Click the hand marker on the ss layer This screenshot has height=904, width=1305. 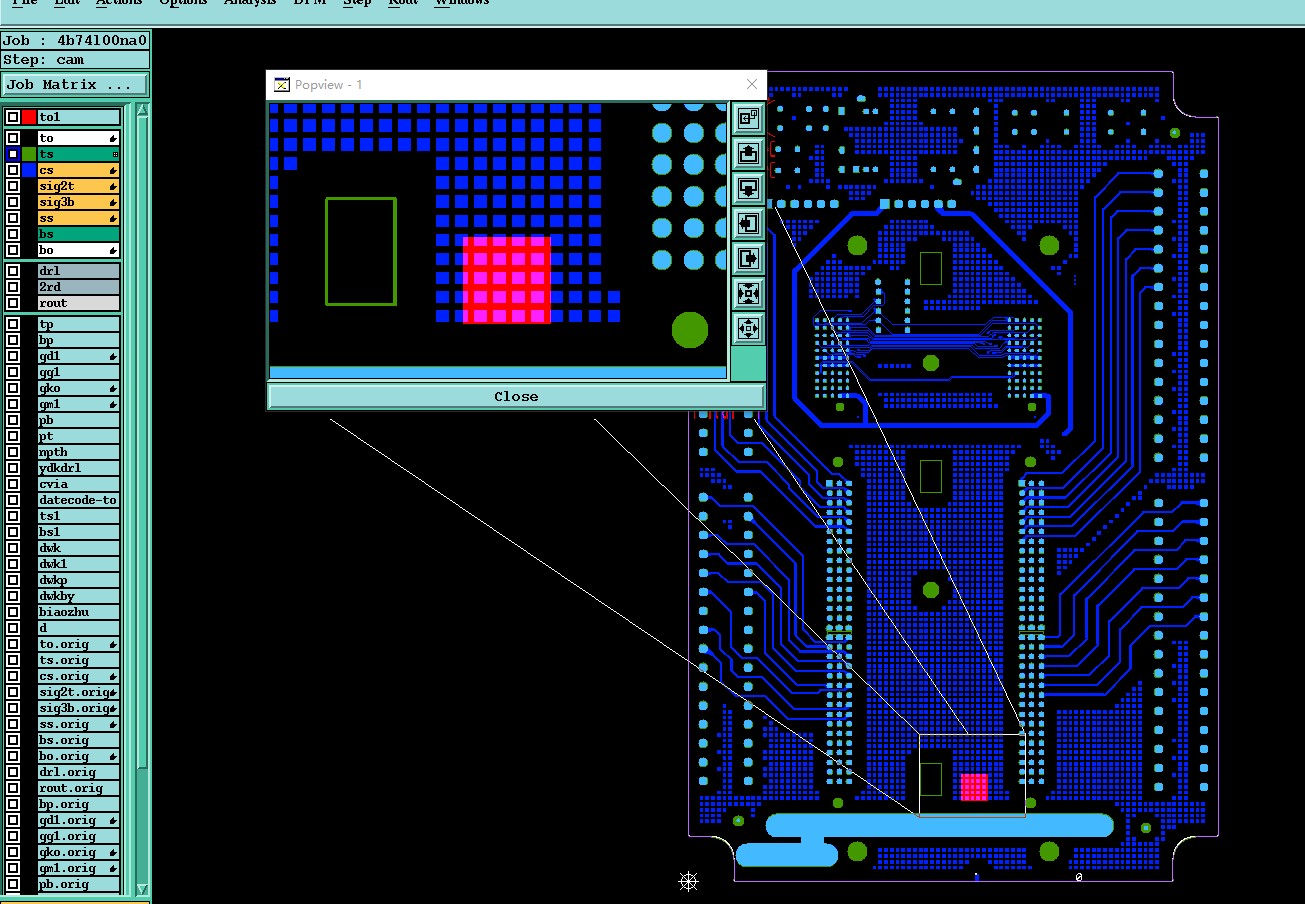tap(113, 218)
